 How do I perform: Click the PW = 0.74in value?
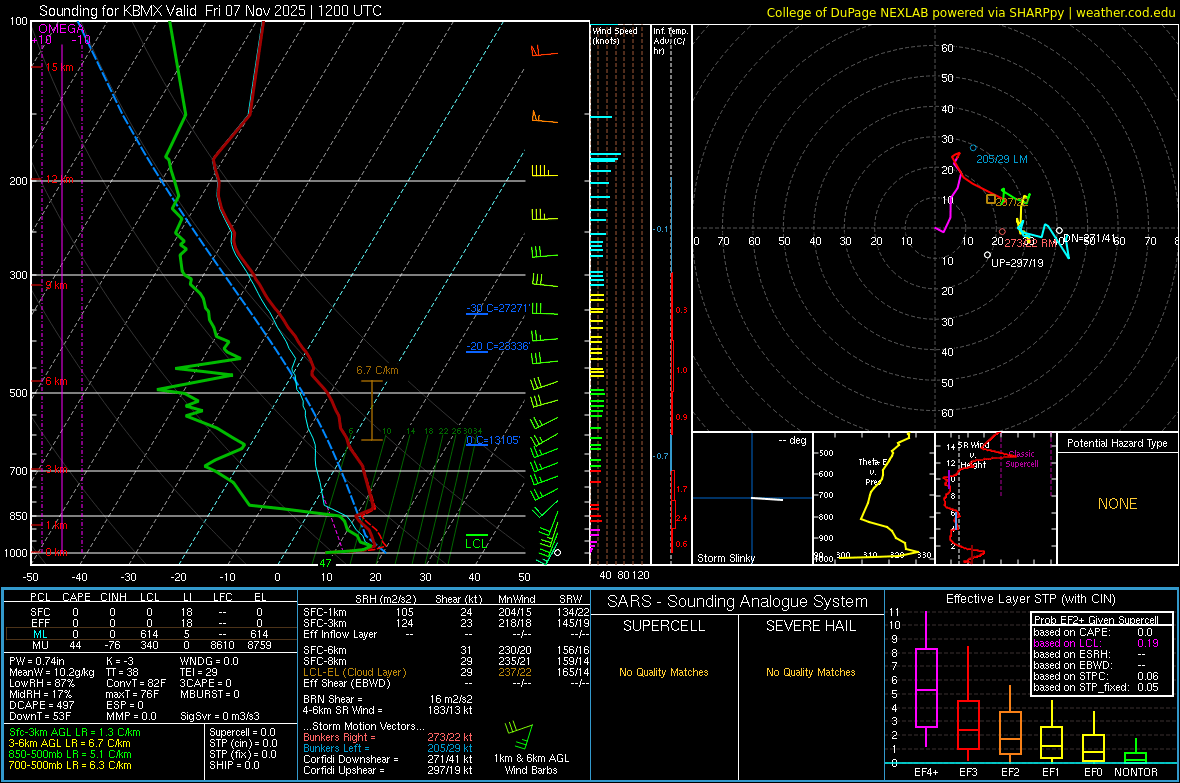click(36, 661)
